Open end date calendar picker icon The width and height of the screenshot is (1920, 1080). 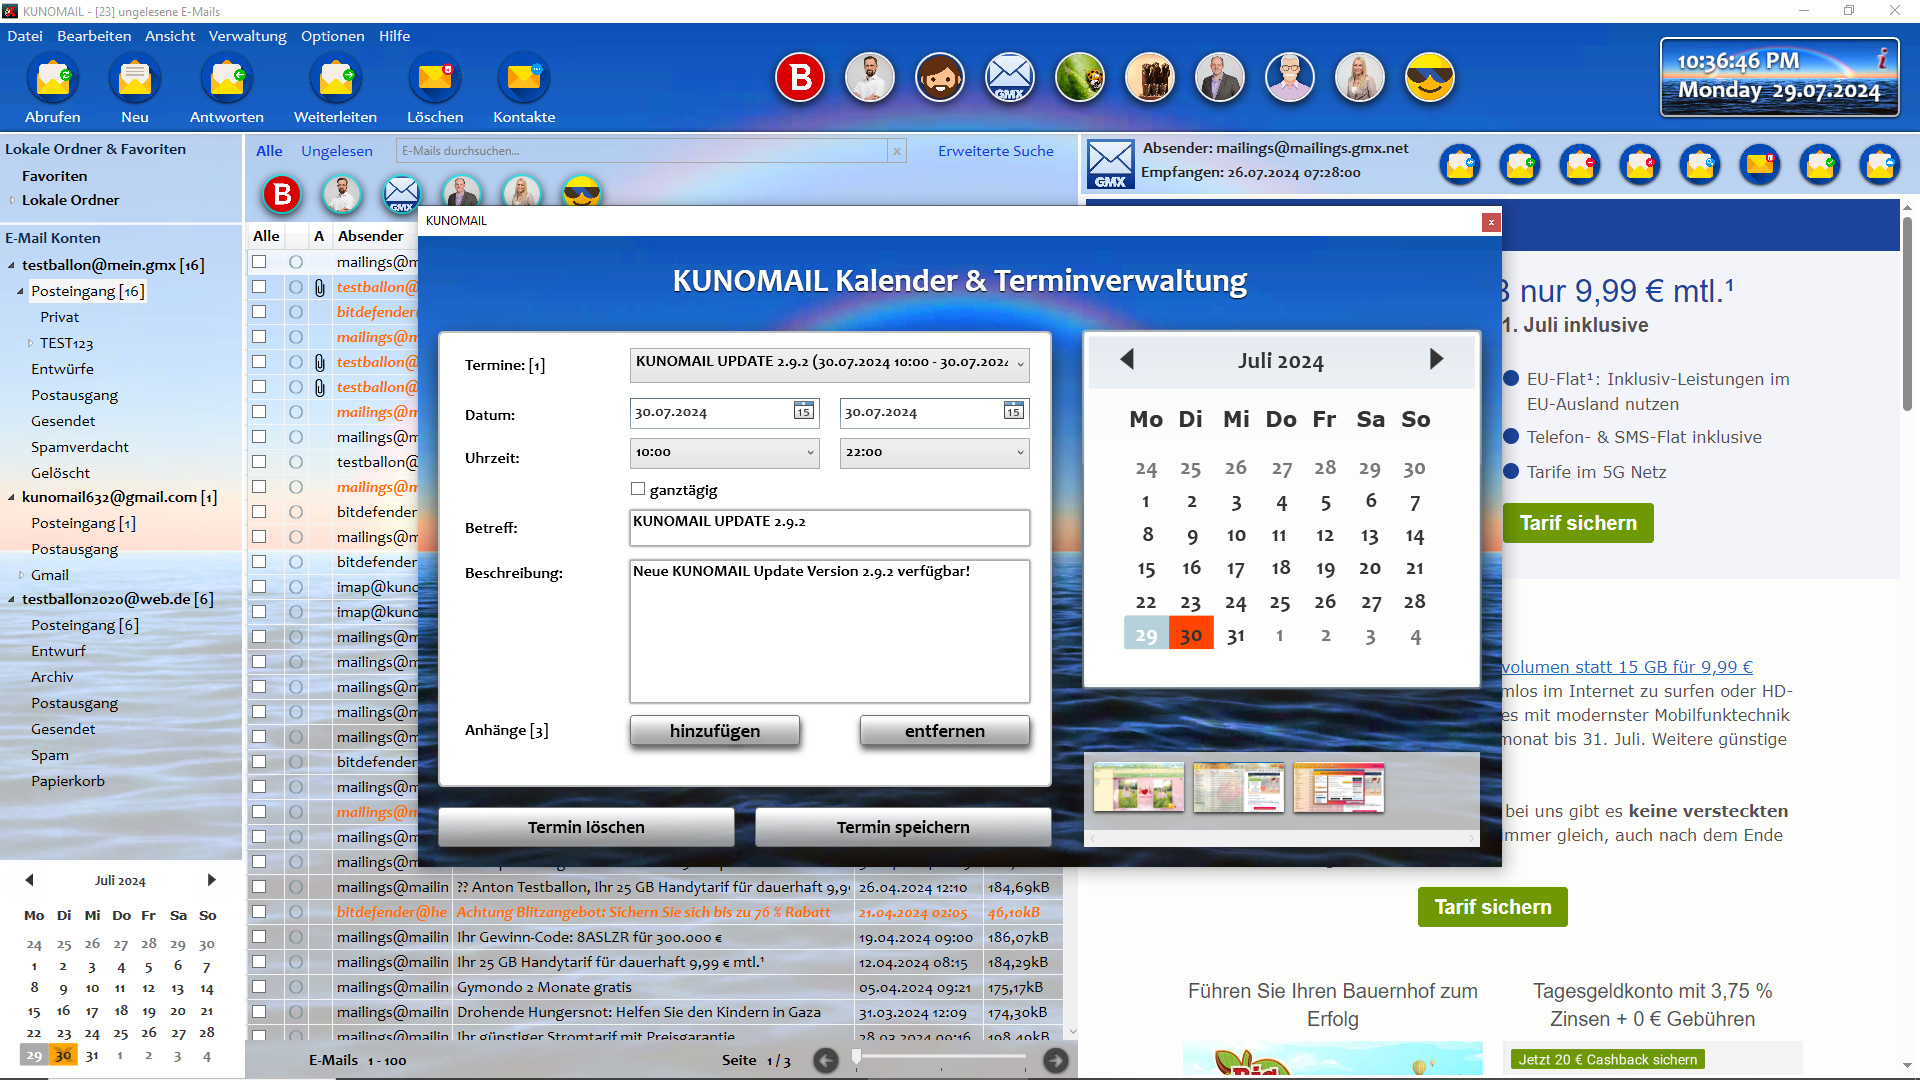[x=1014, y=412]
